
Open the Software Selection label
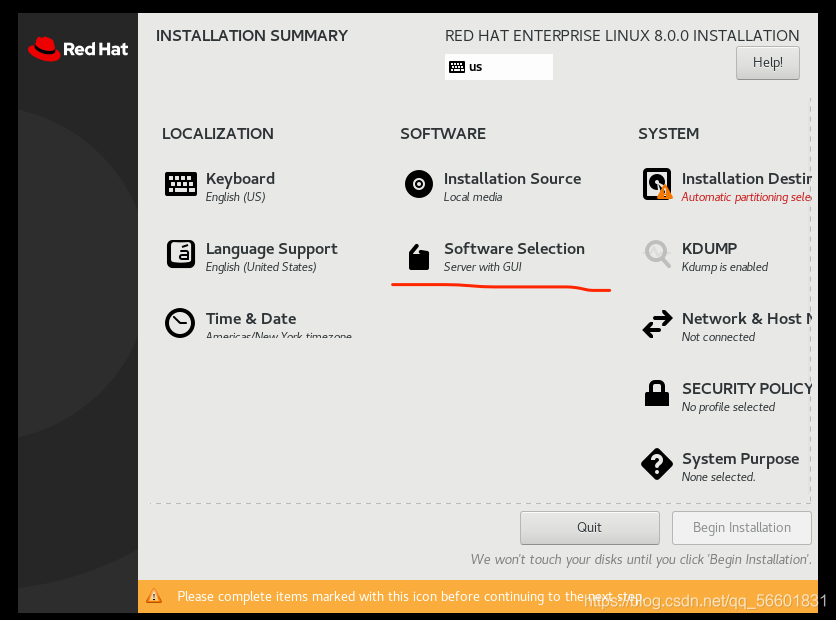(515, 249)
